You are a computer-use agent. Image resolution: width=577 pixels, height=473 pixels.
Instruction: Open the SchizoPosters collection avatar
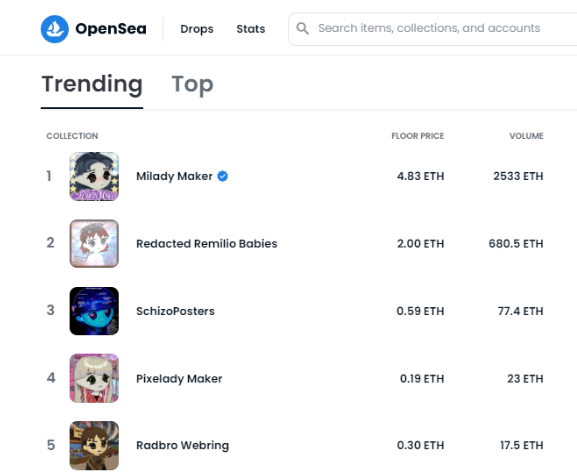[x=94, y=311]
